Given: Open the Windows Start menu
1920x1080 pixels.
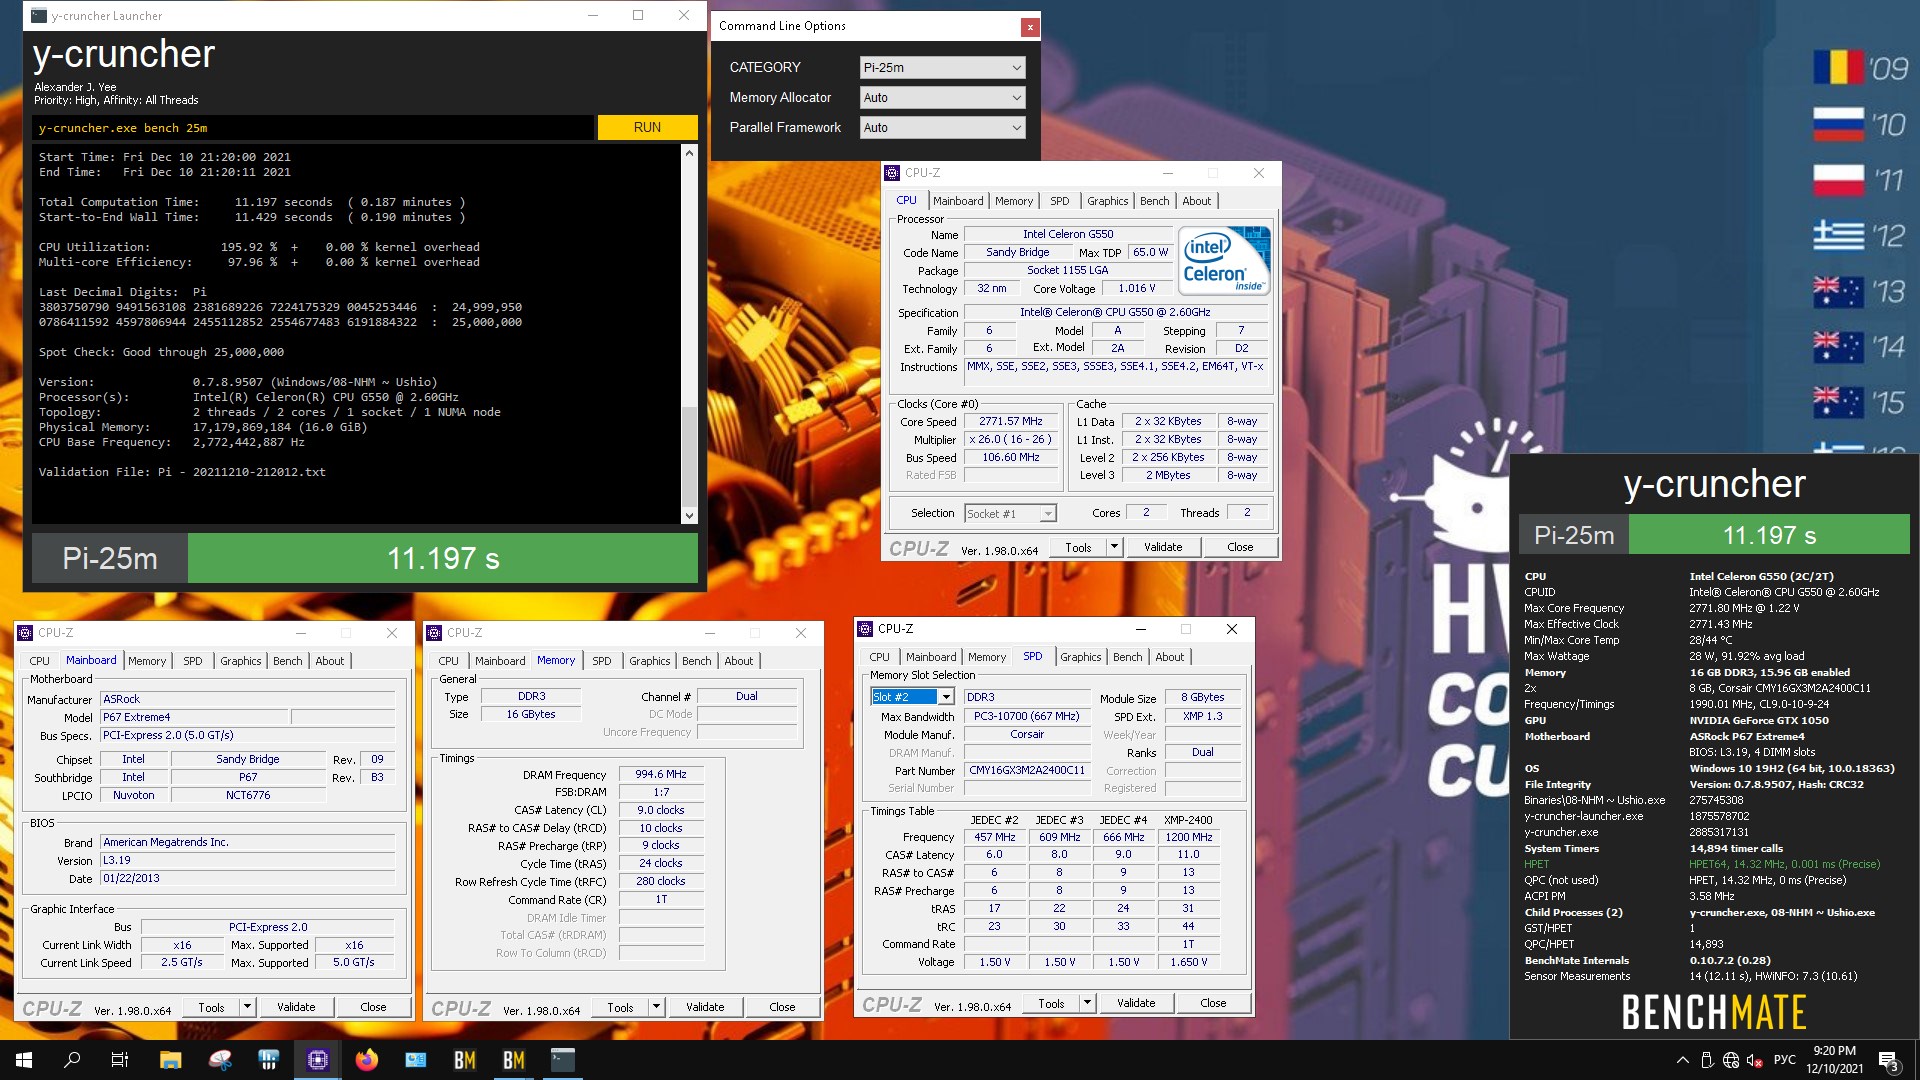Looking at the screenshot, I should point(24,1060).
